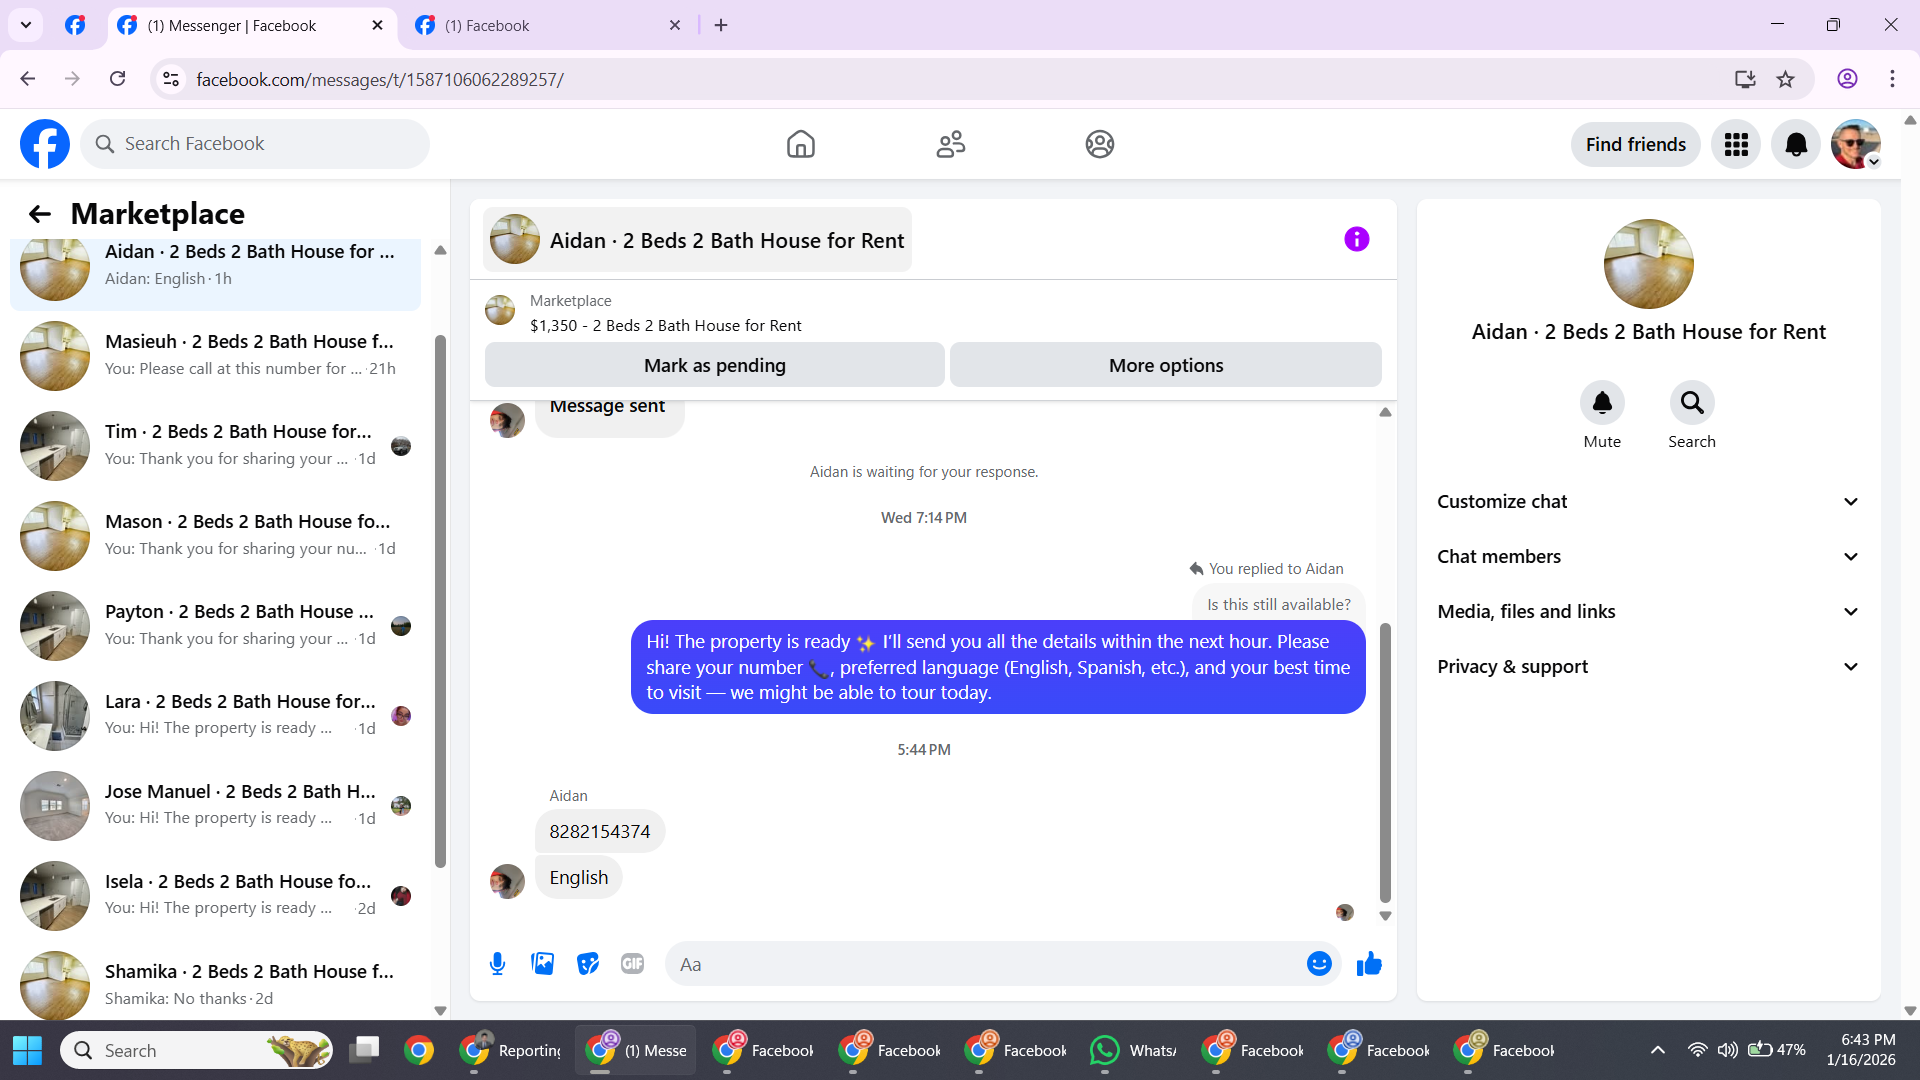
Task: Attach a photo with the image icon
Action: point(542,964)
